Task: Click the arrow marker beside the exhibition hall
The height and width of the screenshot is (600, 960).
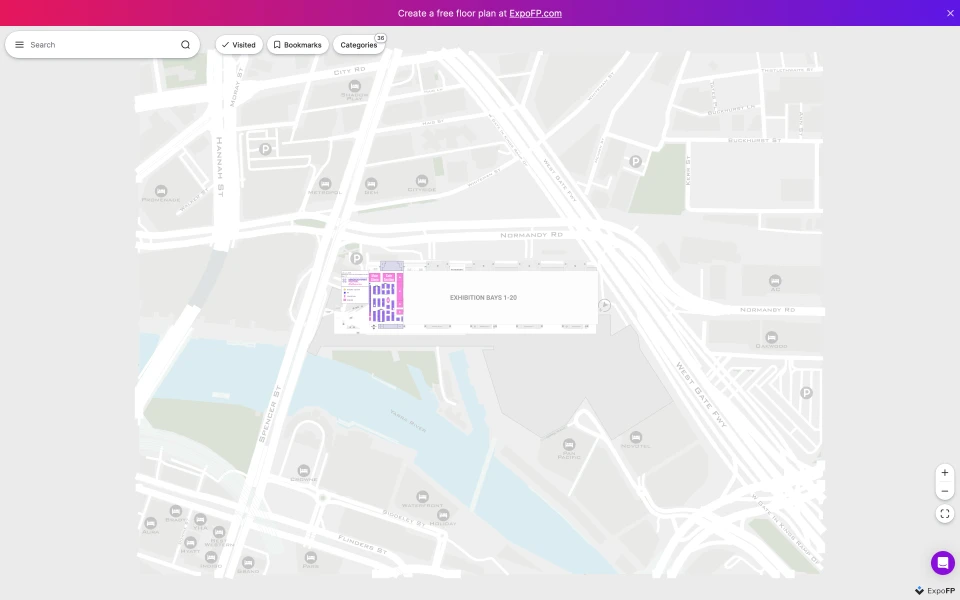Action: [x=604, y=305]
